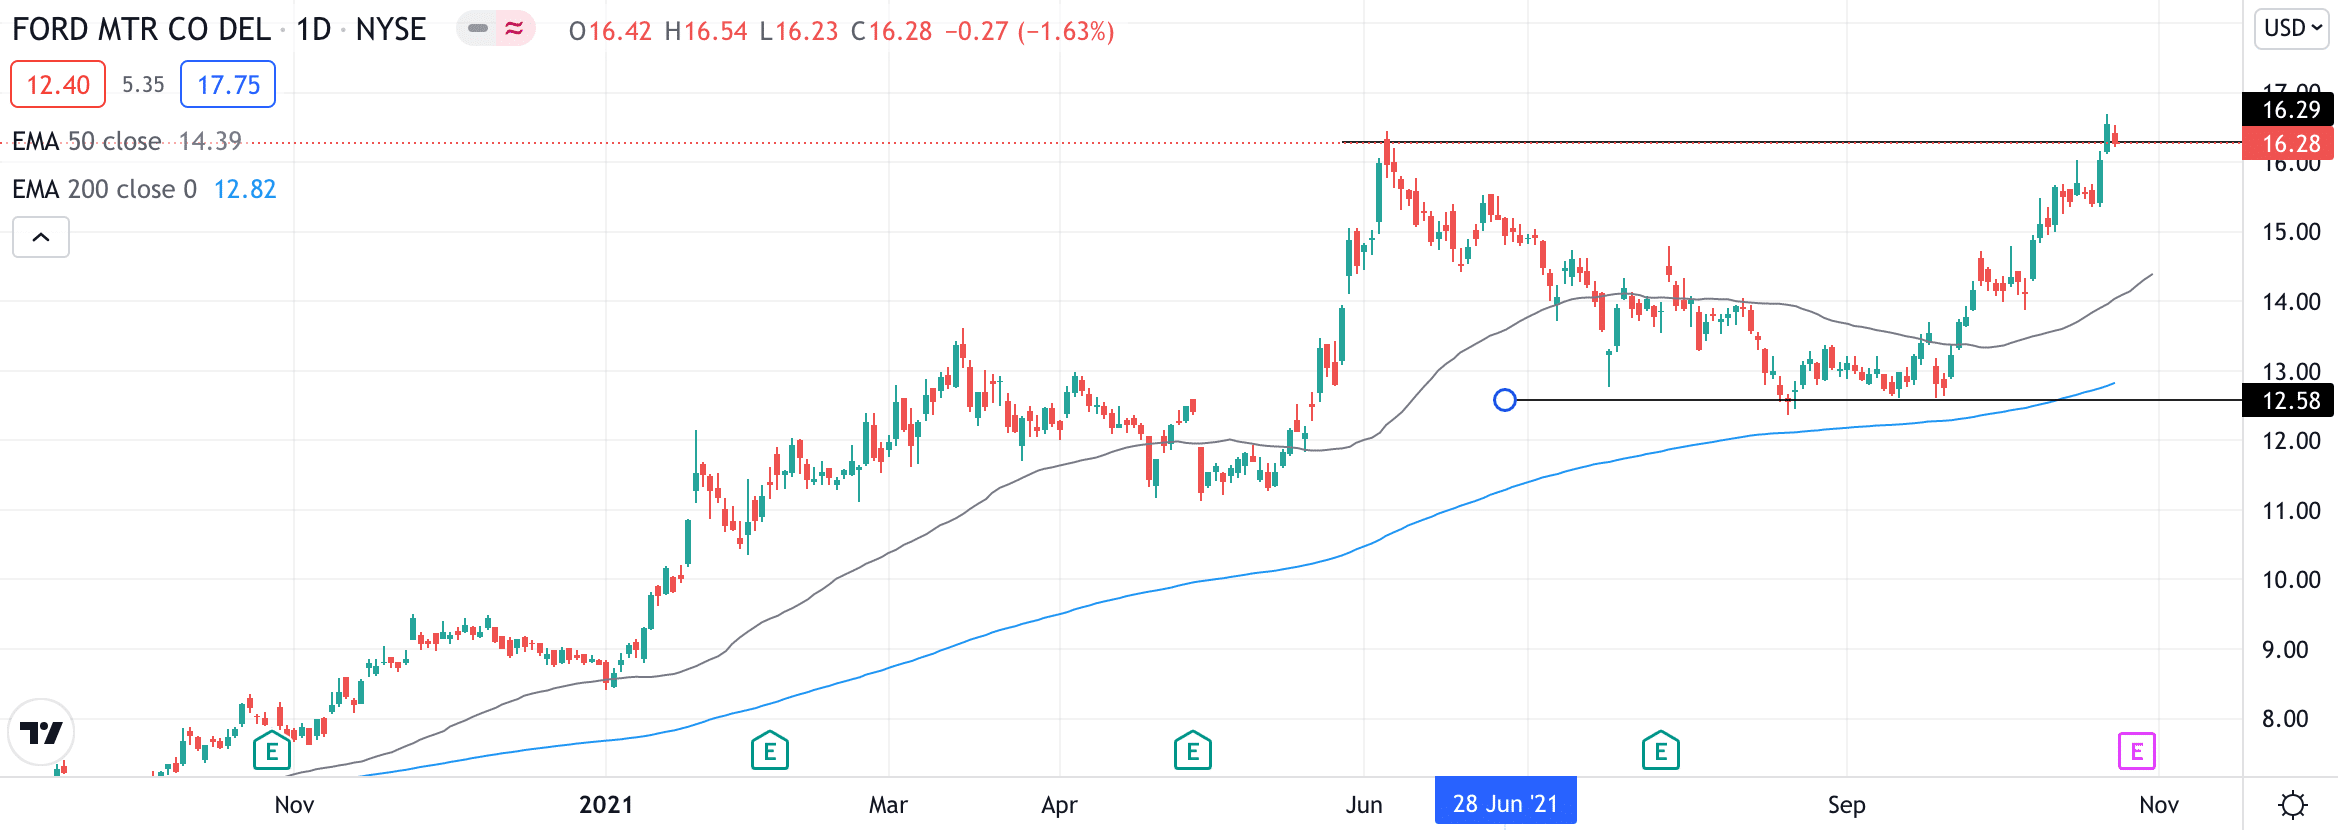Select the blue circle anchor of horizontal ray

coord(1505,400)
